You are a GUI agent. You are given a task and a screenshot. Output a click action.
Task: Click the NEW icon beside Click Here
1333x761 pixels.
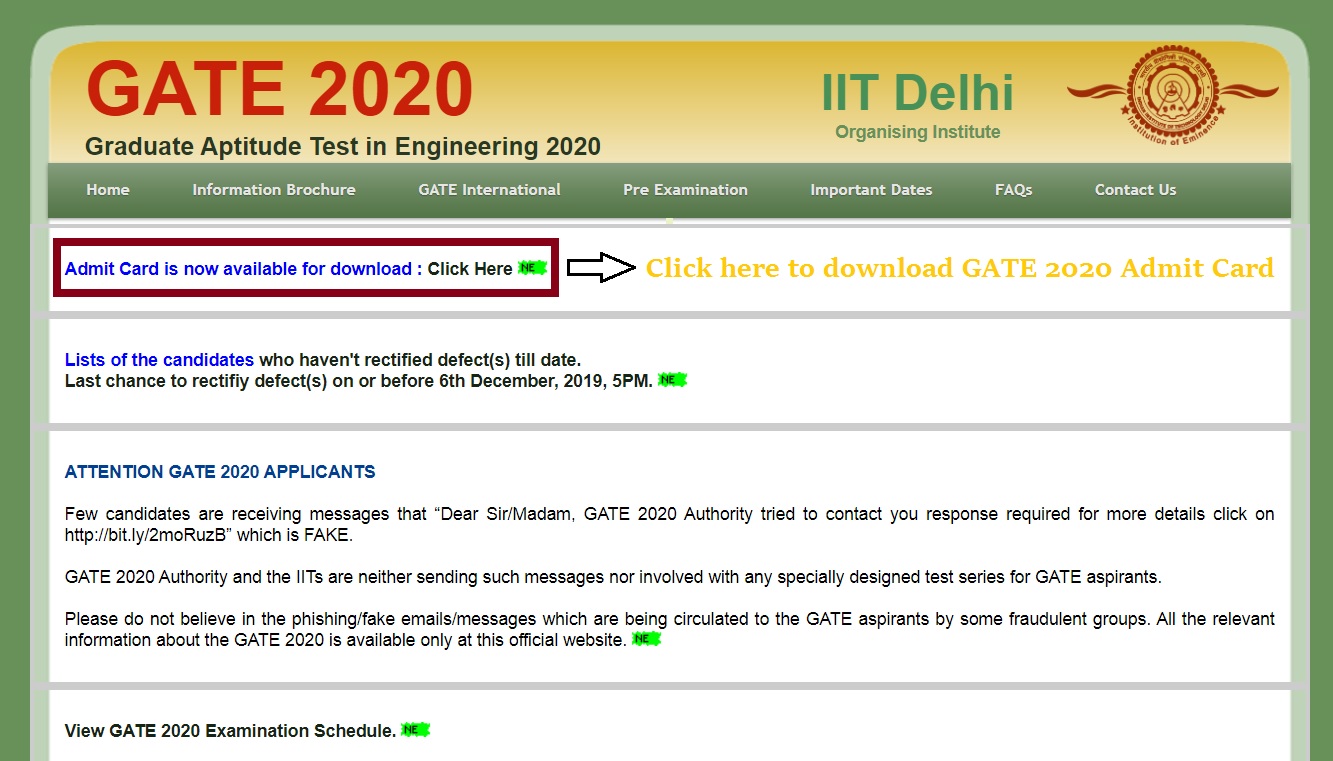pos(531,267)
